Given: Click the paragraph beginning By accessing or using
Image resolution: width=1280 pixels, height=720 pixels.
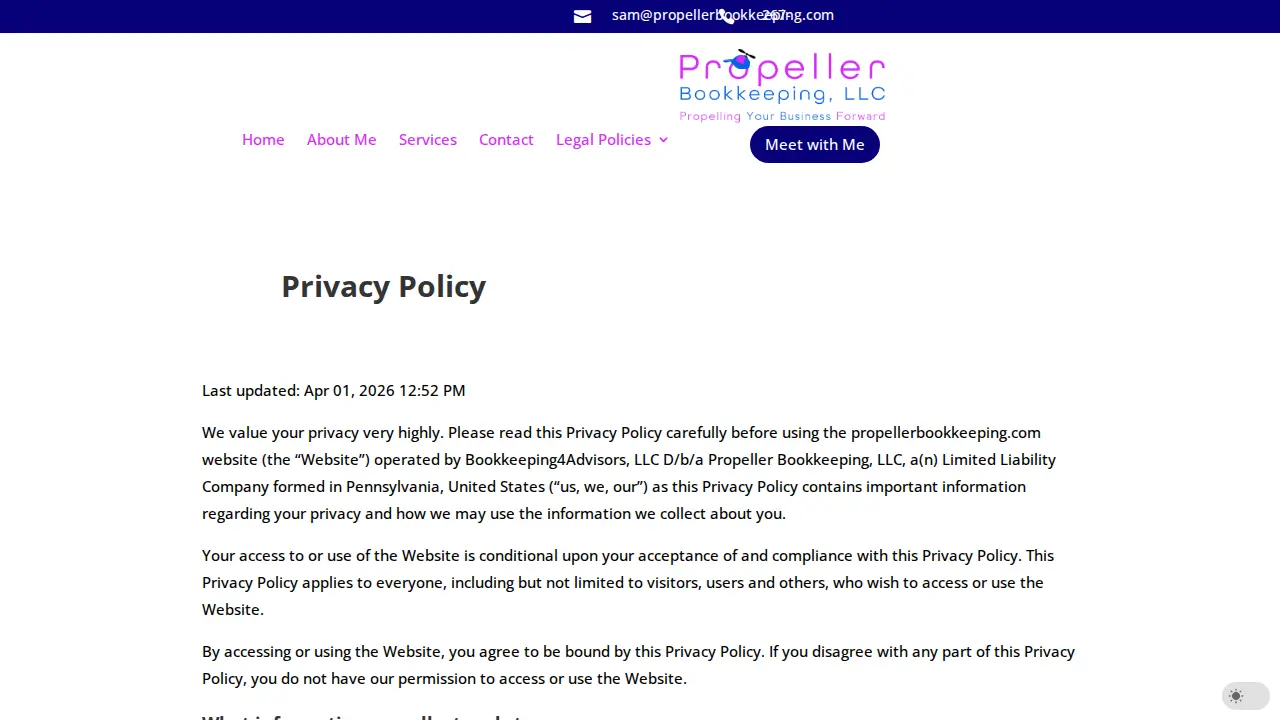Looking at the screenshot, I should [x=638, y=665].
